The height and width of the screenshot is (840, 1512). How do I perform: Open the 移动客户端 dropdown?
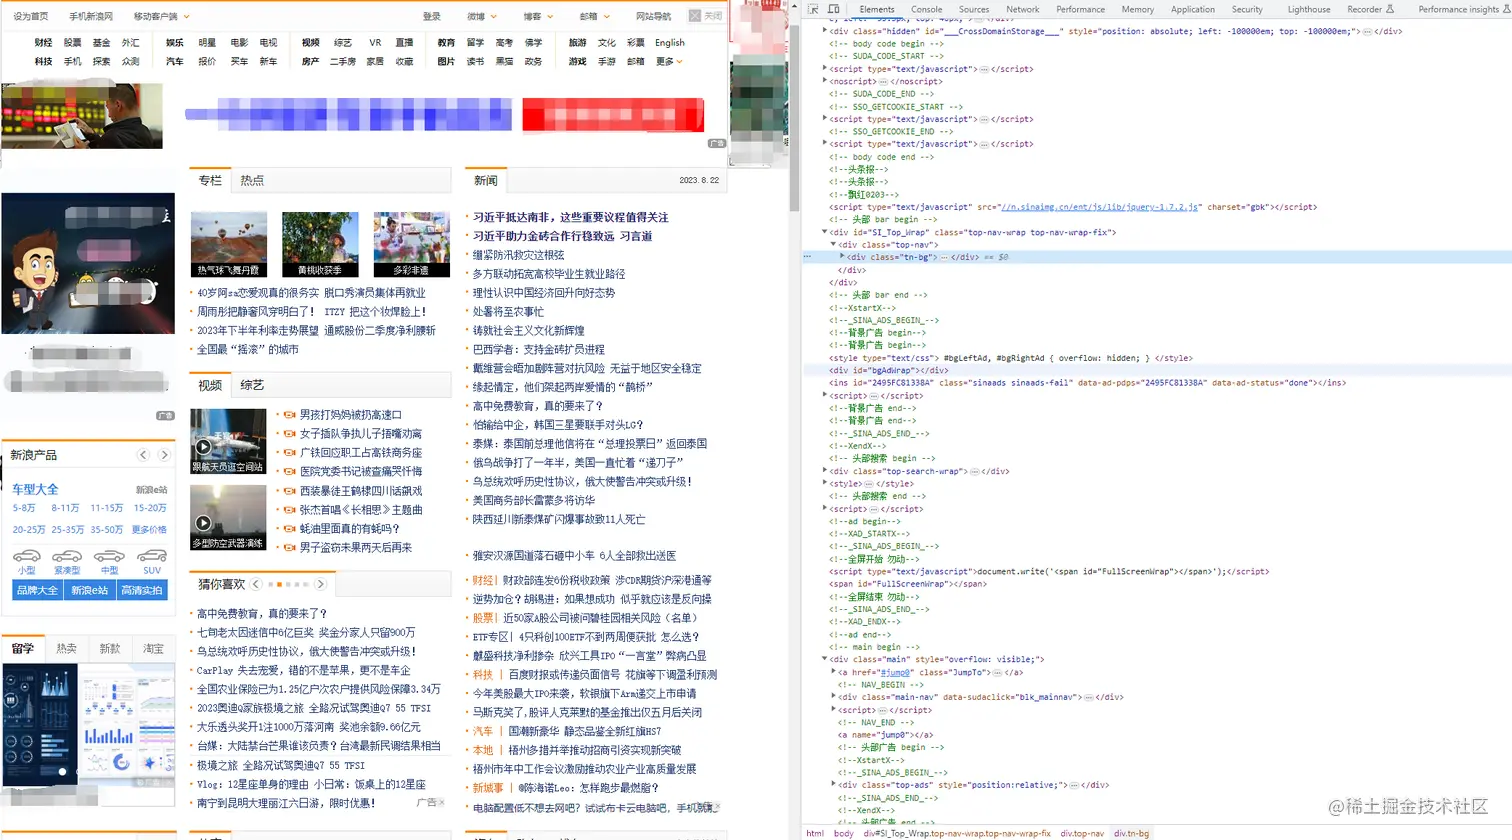[x=161, y=16]
